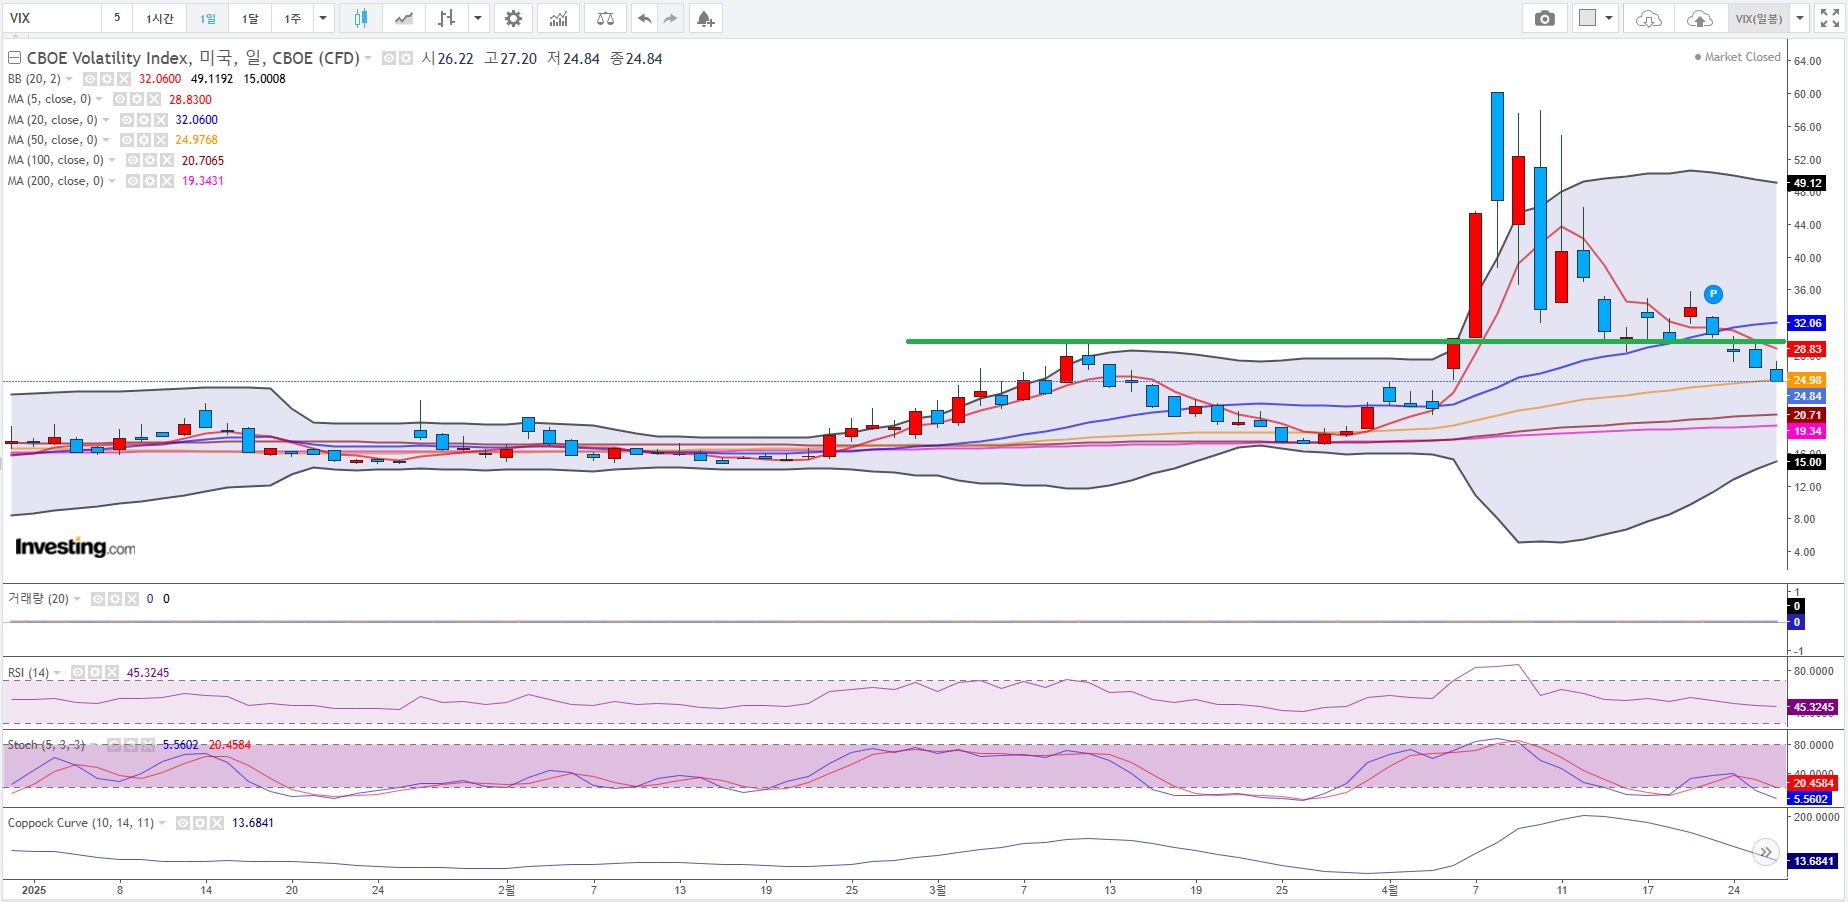The image size is (1848, 902).
Task: Toggle visibility of MA (5, close, 0)
Action: click(x=120, y=99)
